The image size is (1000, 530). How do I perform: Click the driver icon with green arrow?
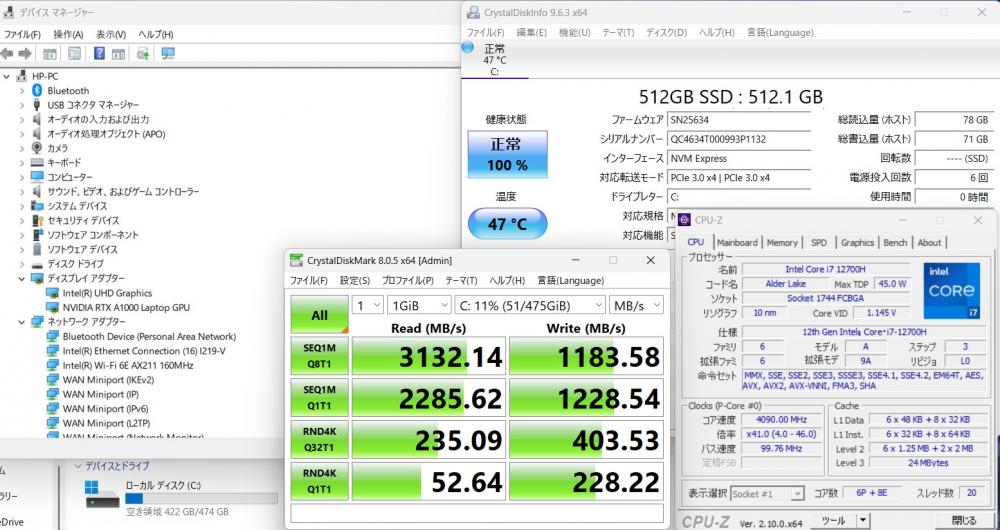(143, 54)
